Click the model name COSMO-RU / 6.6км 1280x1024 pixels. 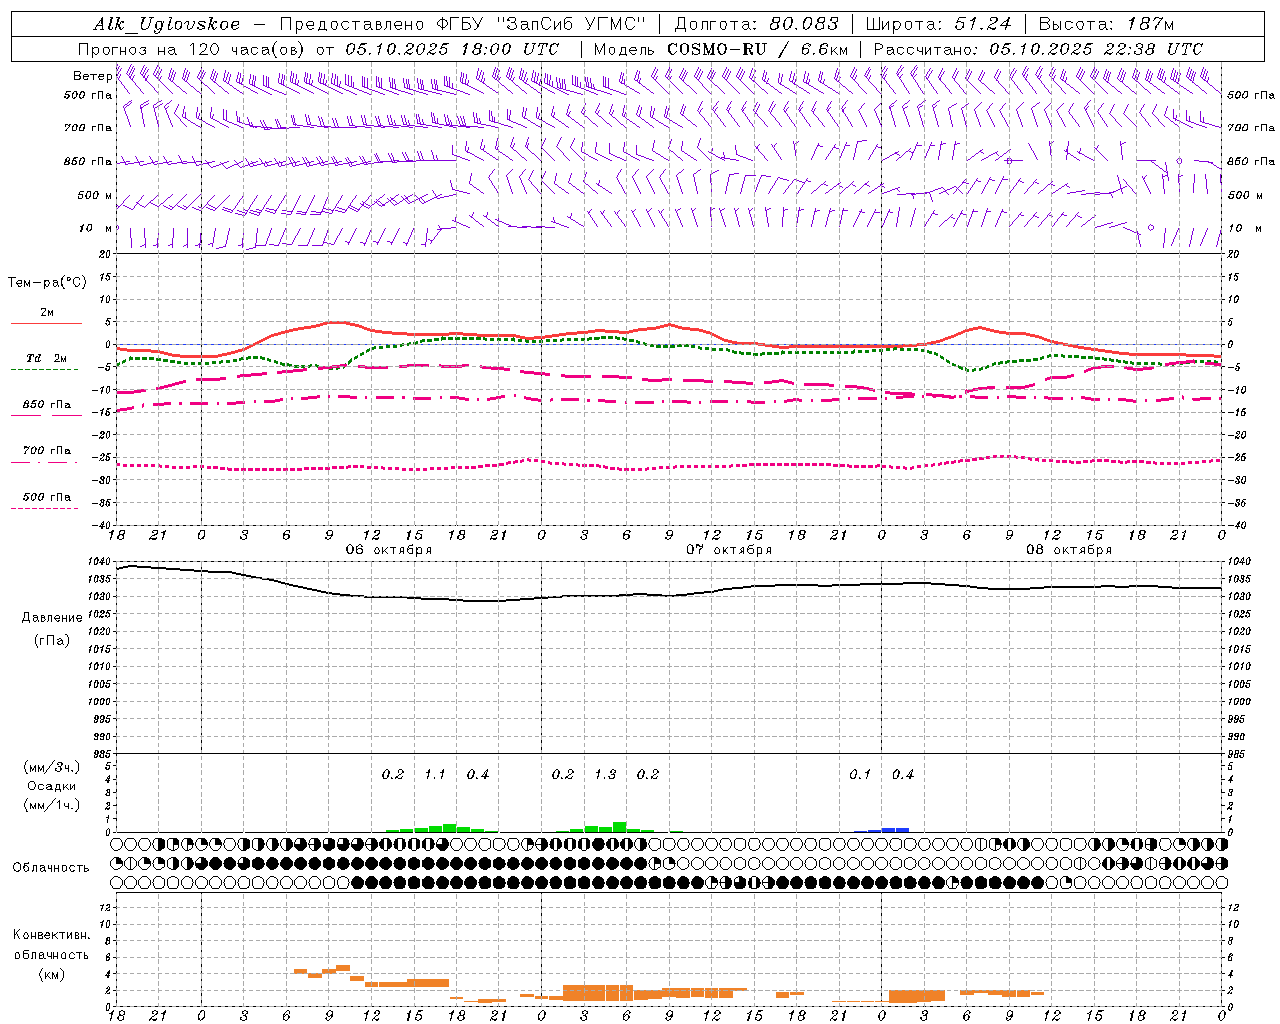758,49
